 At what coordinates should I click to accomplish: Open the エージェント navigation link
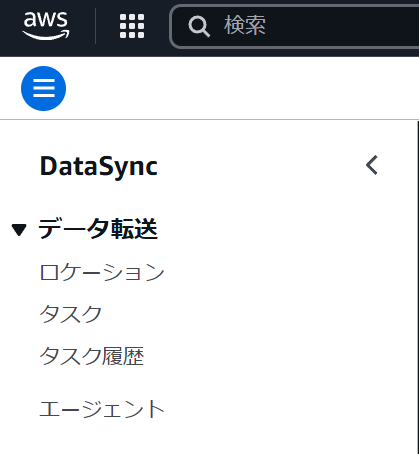click(102, 409)
